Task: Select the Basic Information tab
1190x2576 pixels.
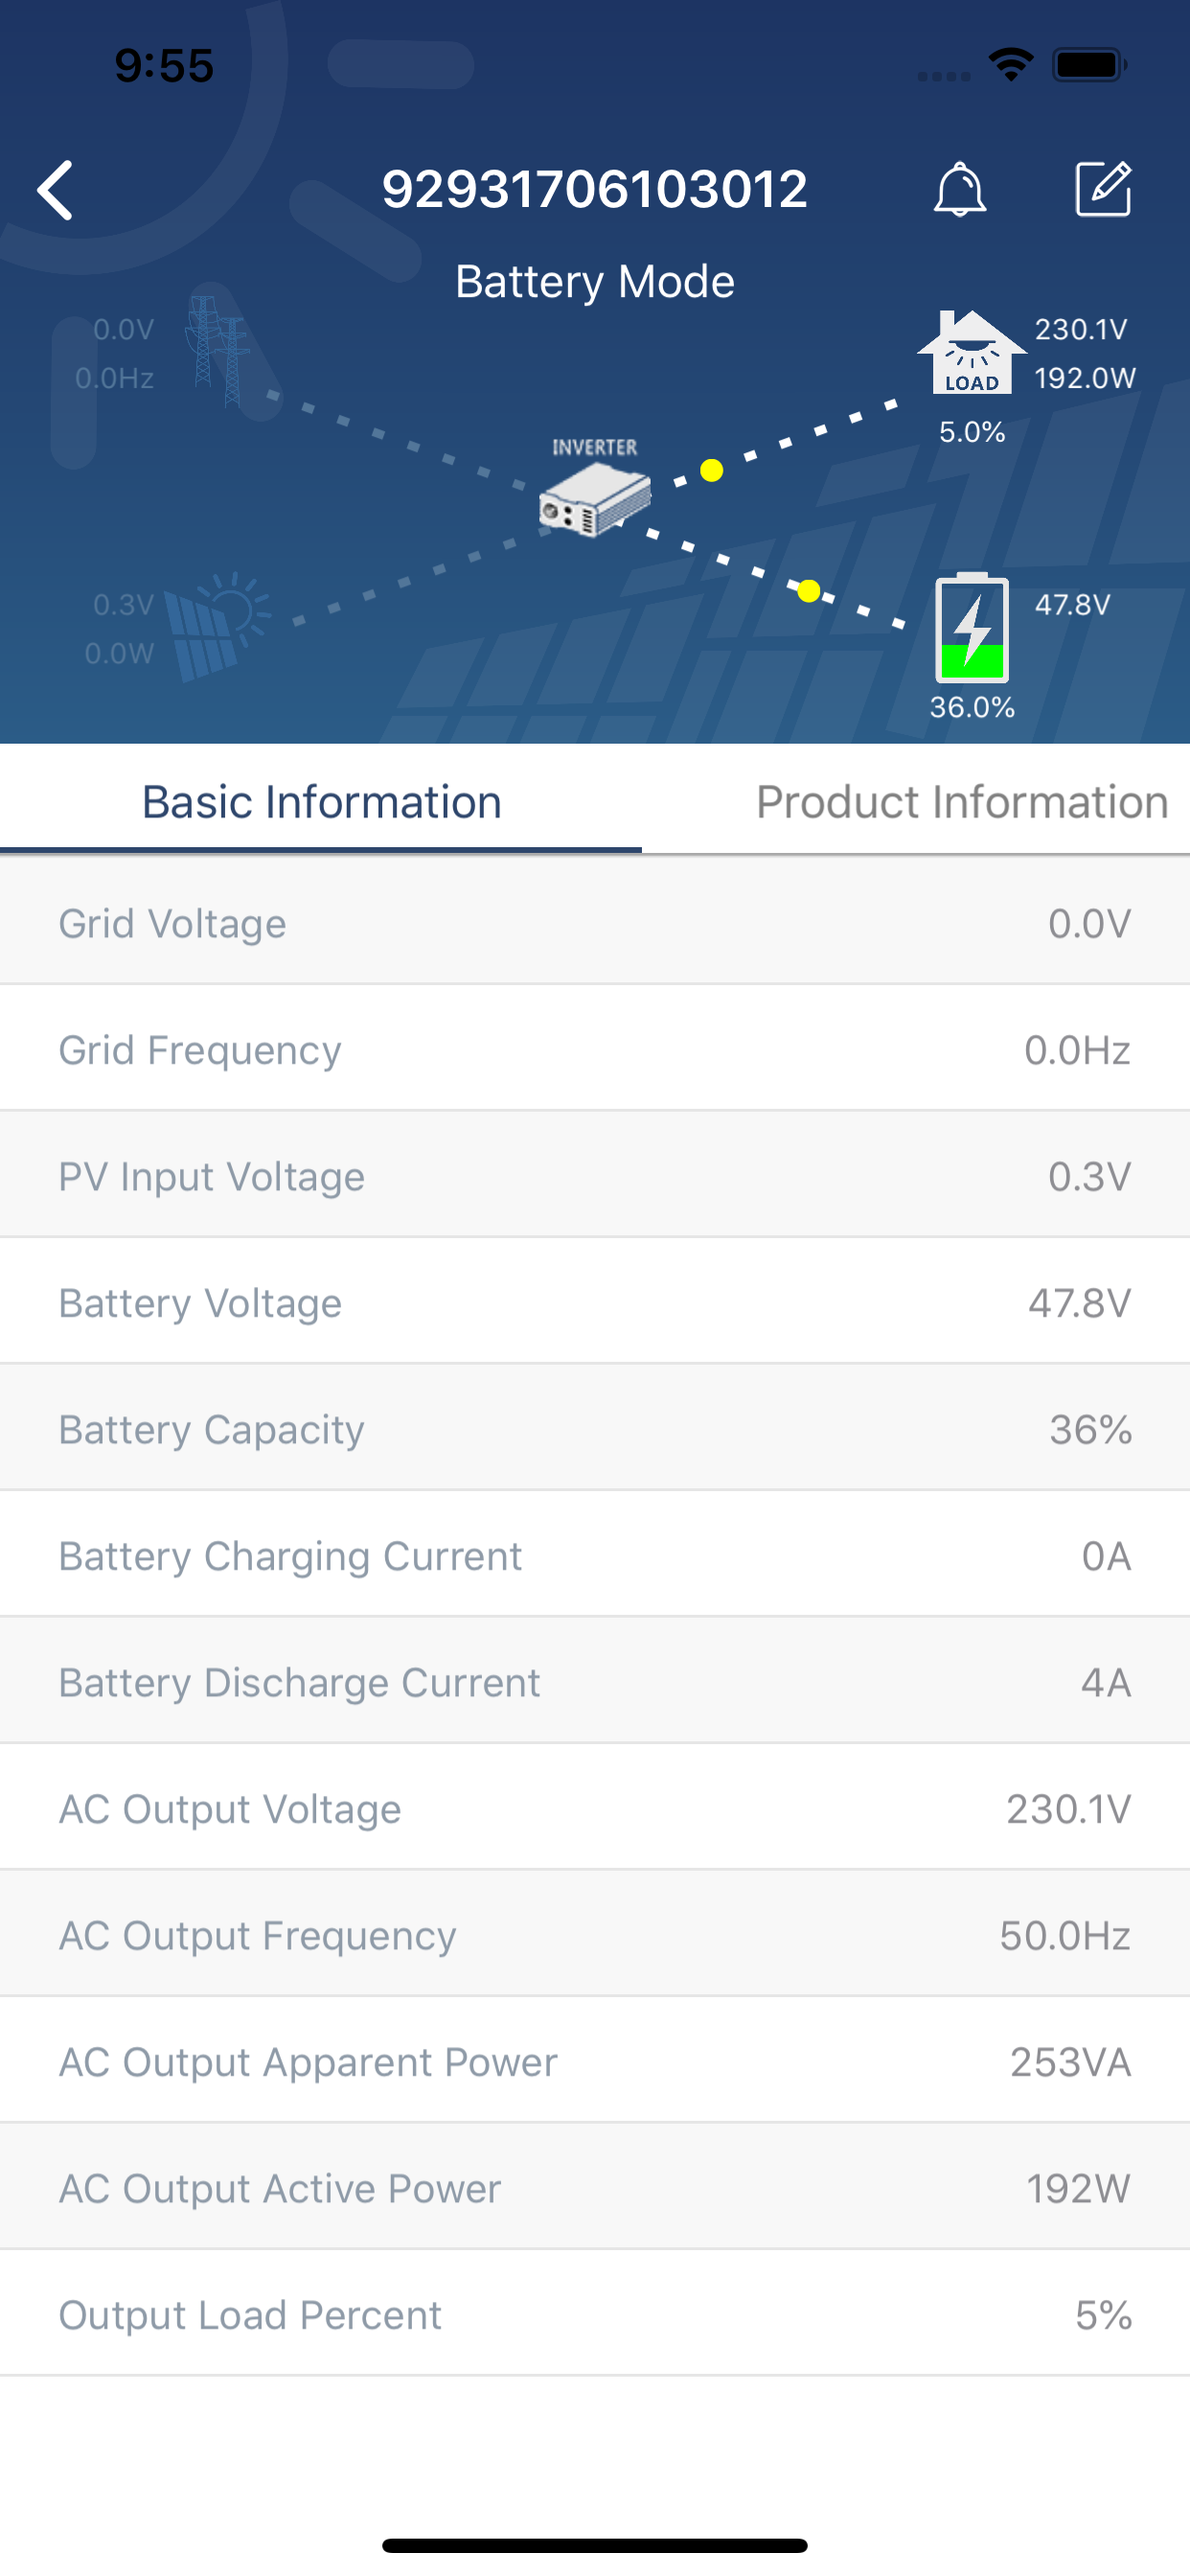Action: 321,802
